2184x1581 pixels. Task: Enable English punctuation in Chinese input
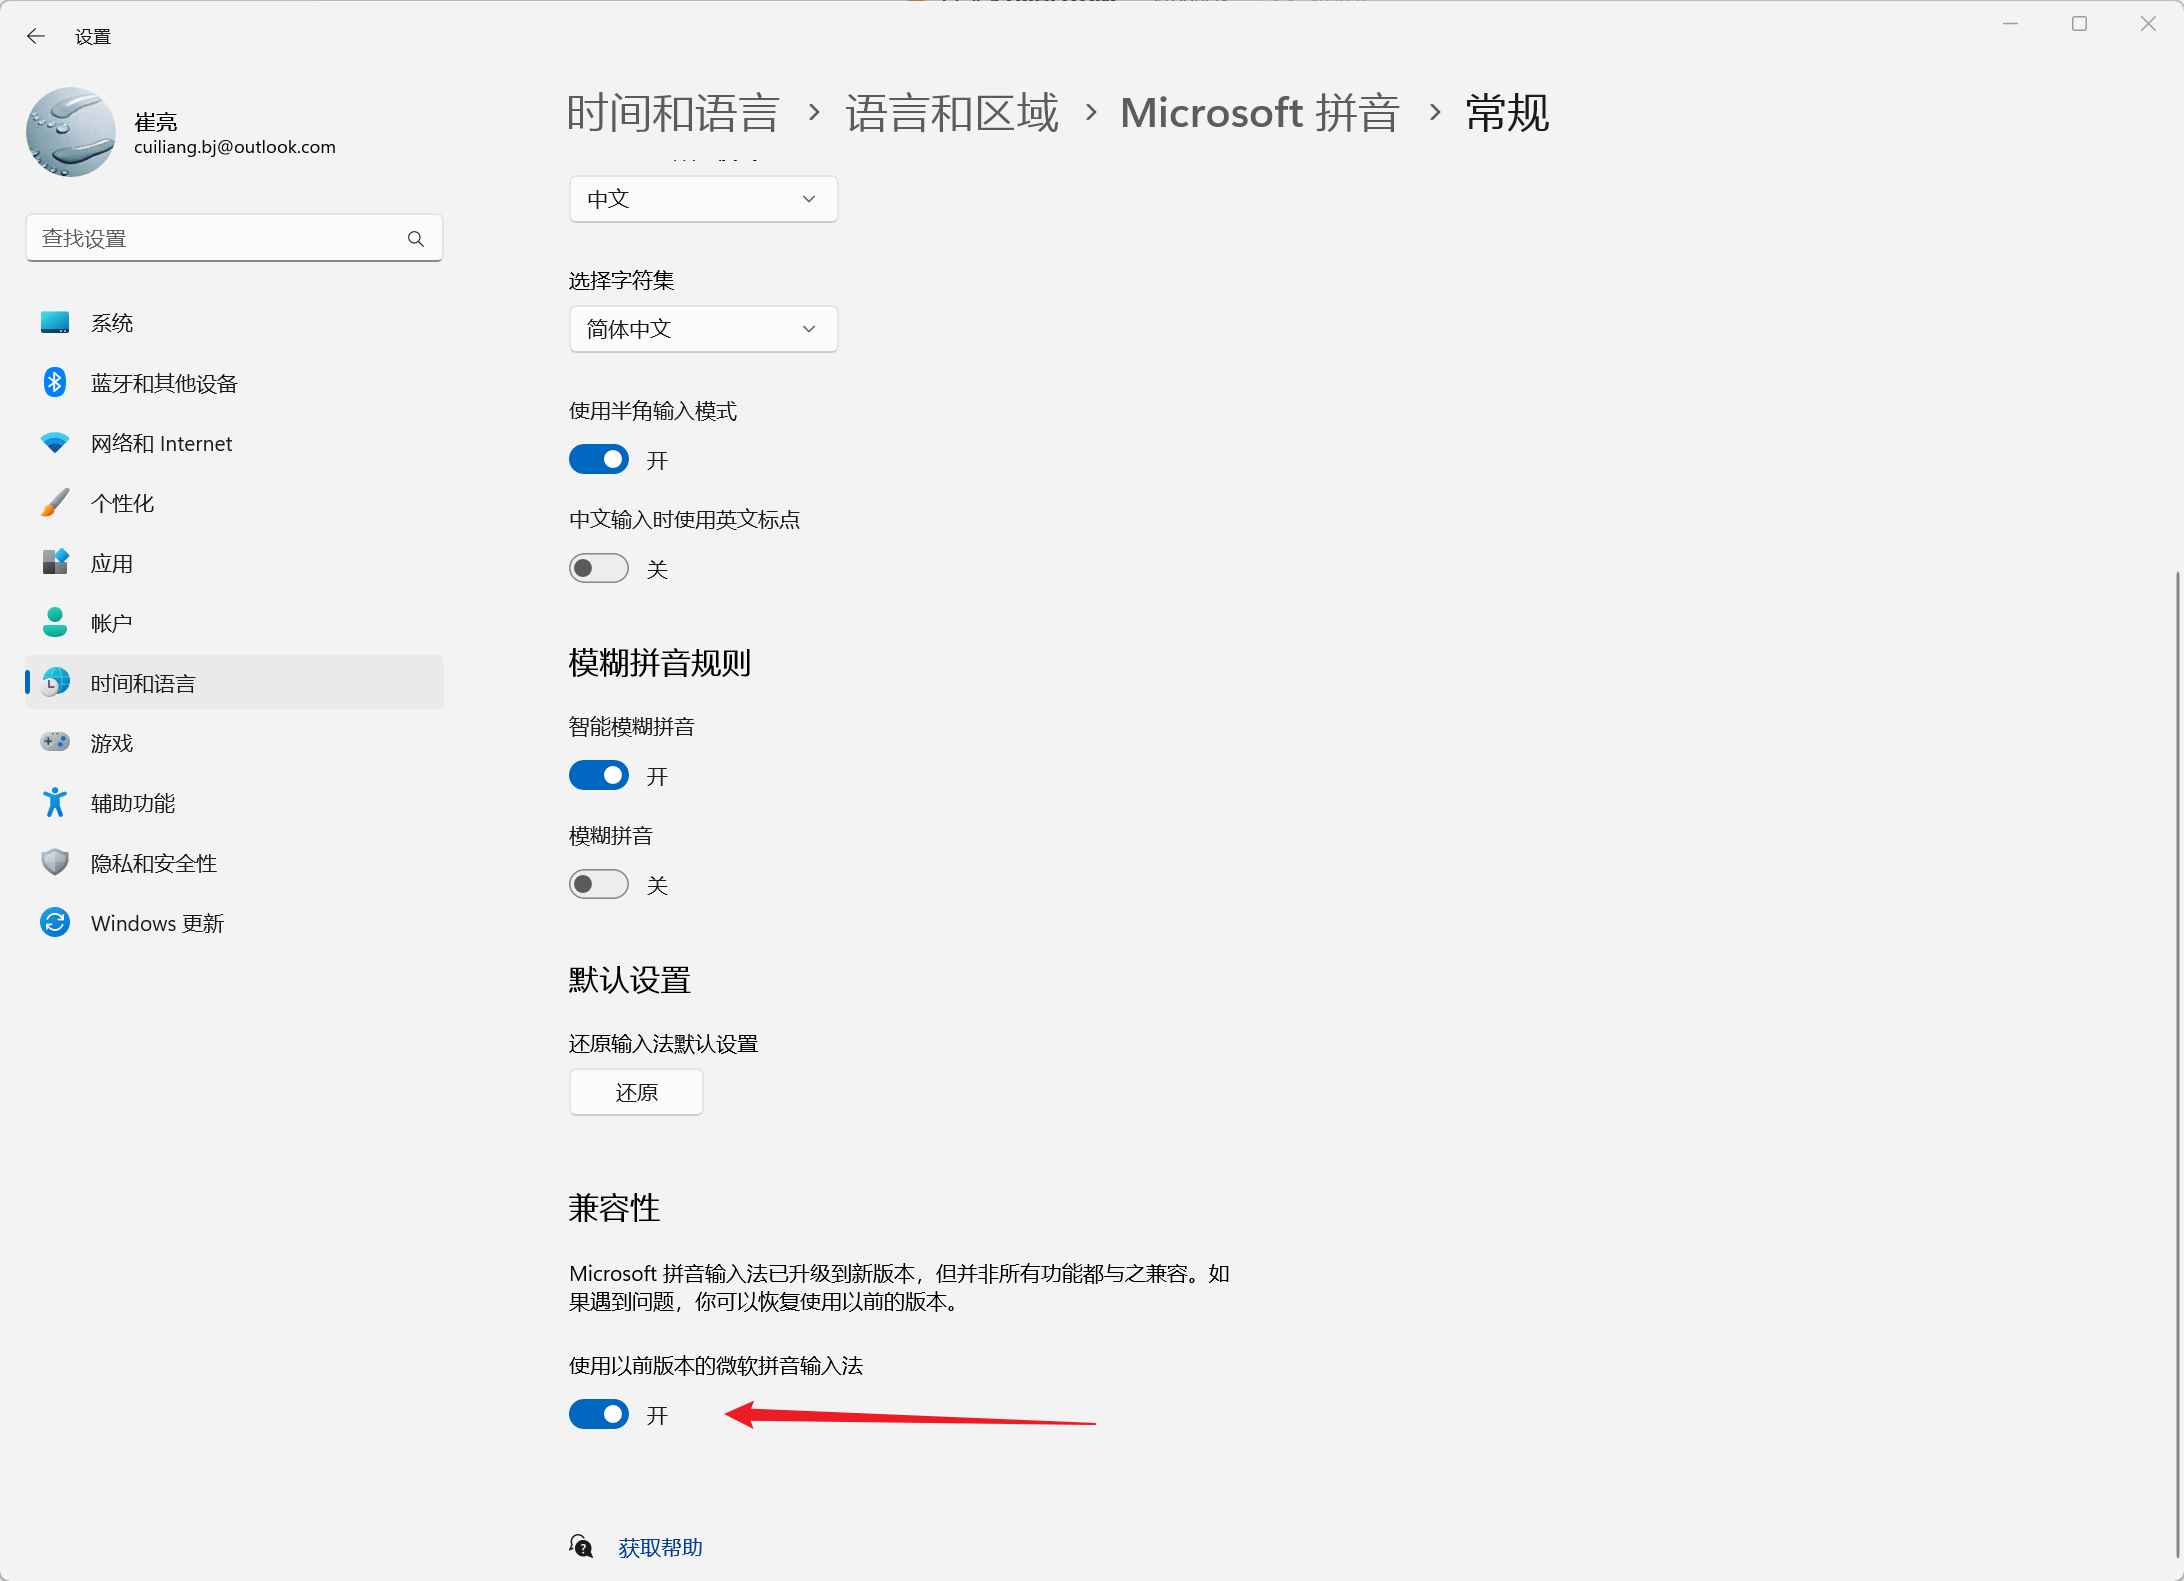[x=599, y=569]
